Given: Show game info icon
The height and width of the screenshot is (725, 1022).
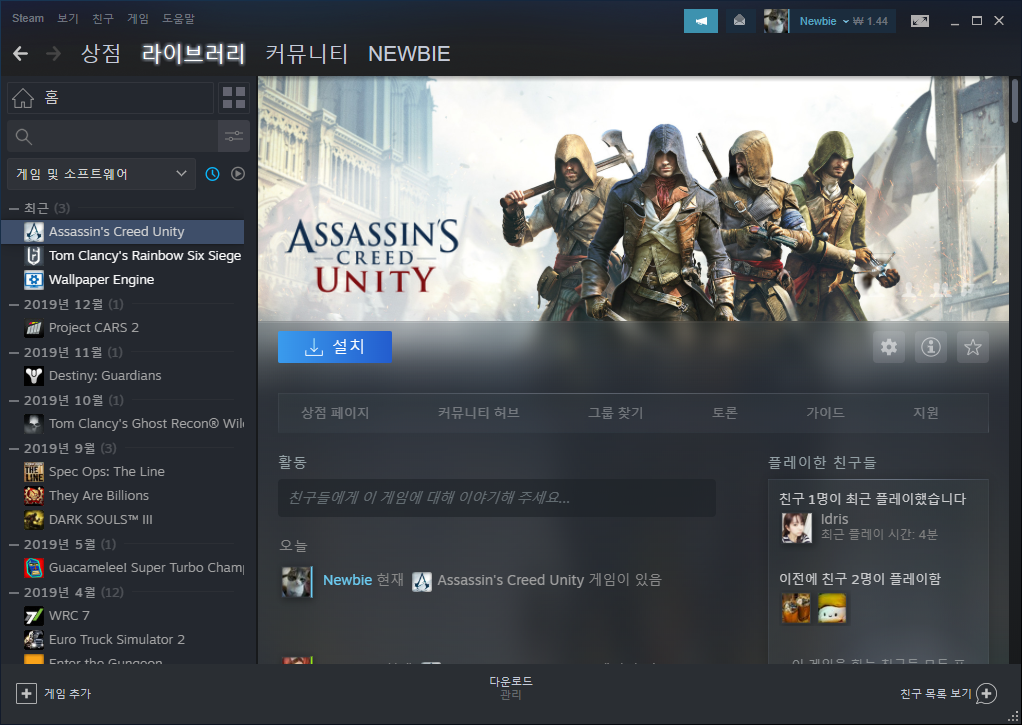Looking at the screenshot, I should (x=930, y=348).
